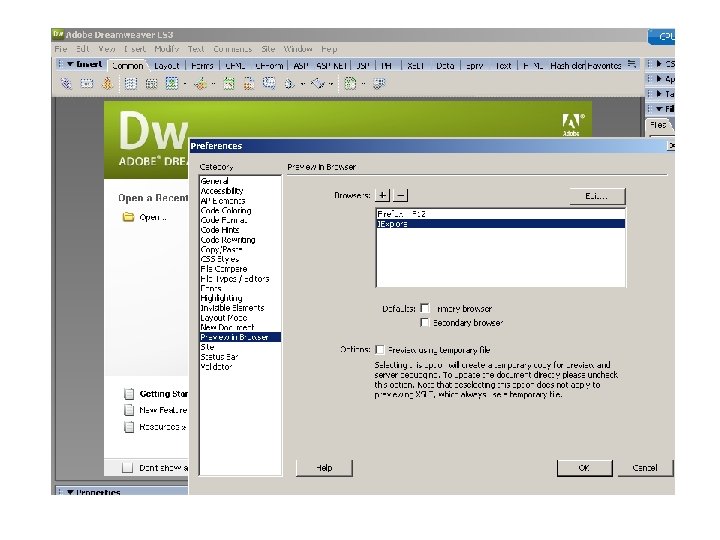Screen dimensions: 720x540
Task: Collapse the Files panel group
Action: 659,109
